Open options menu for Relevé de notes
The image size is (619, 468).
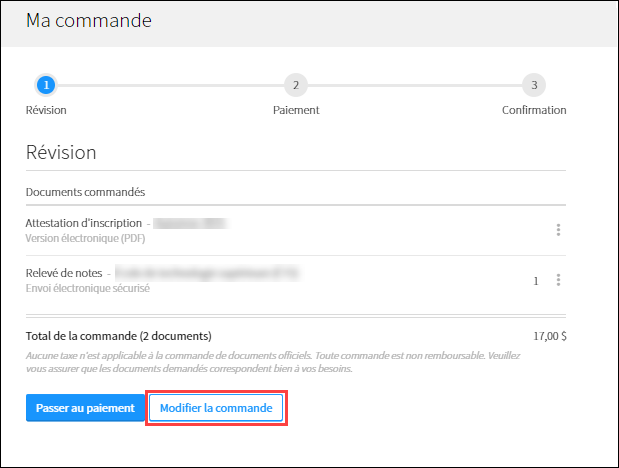pos(558,280)
